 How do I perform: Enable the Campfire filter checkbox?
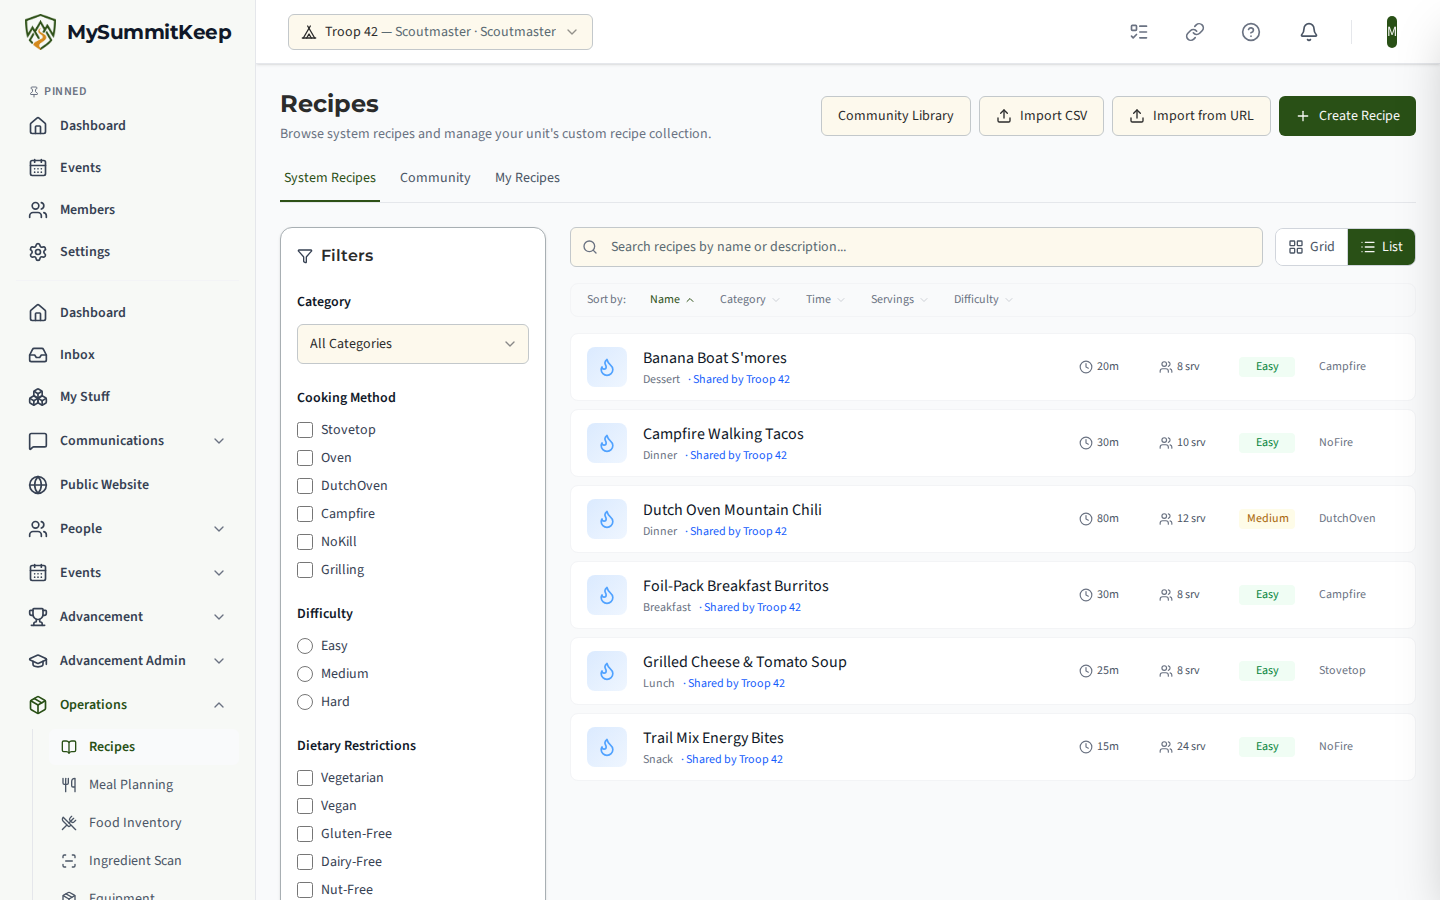(x=305, y=514)
